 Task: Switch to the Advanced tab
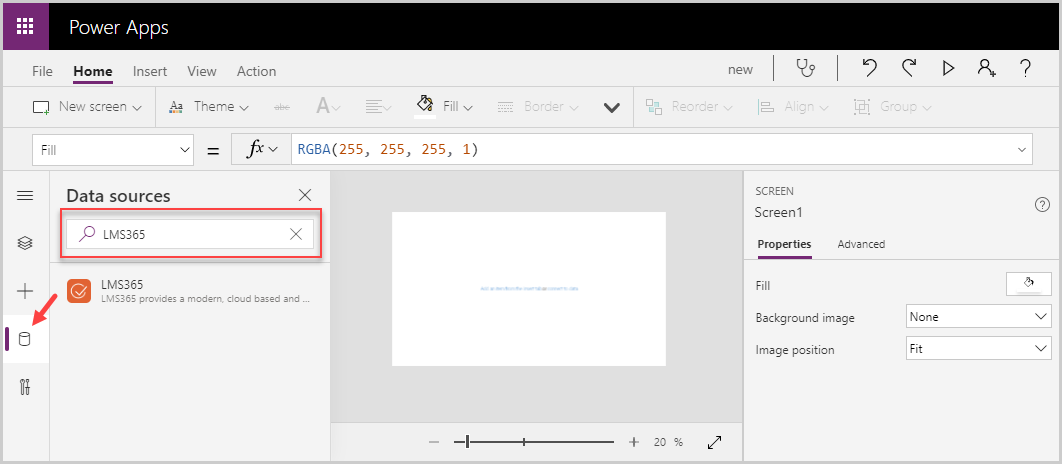coord(860,244)
